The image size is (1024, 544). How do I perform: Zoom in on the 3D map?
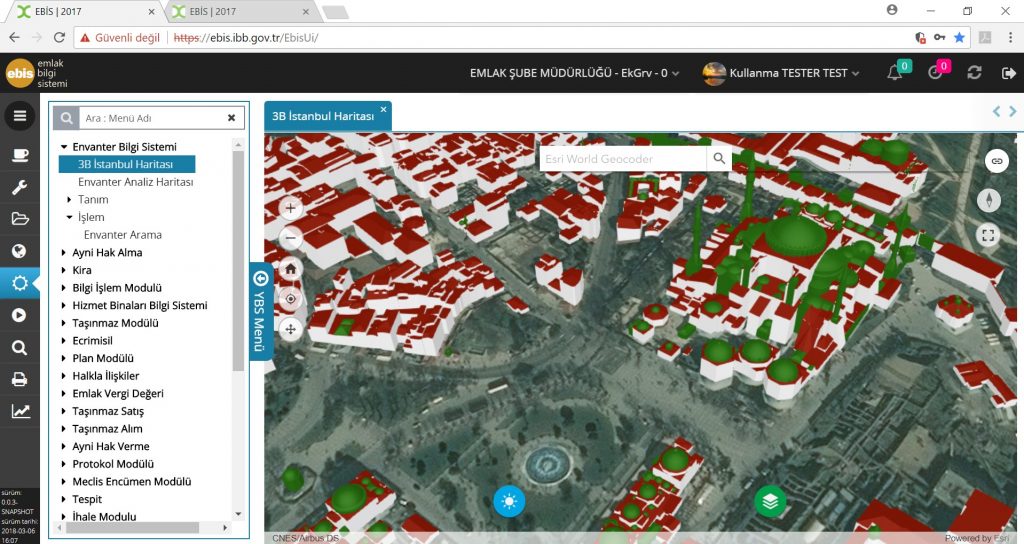pyautogui.click(x=291, y=208)
